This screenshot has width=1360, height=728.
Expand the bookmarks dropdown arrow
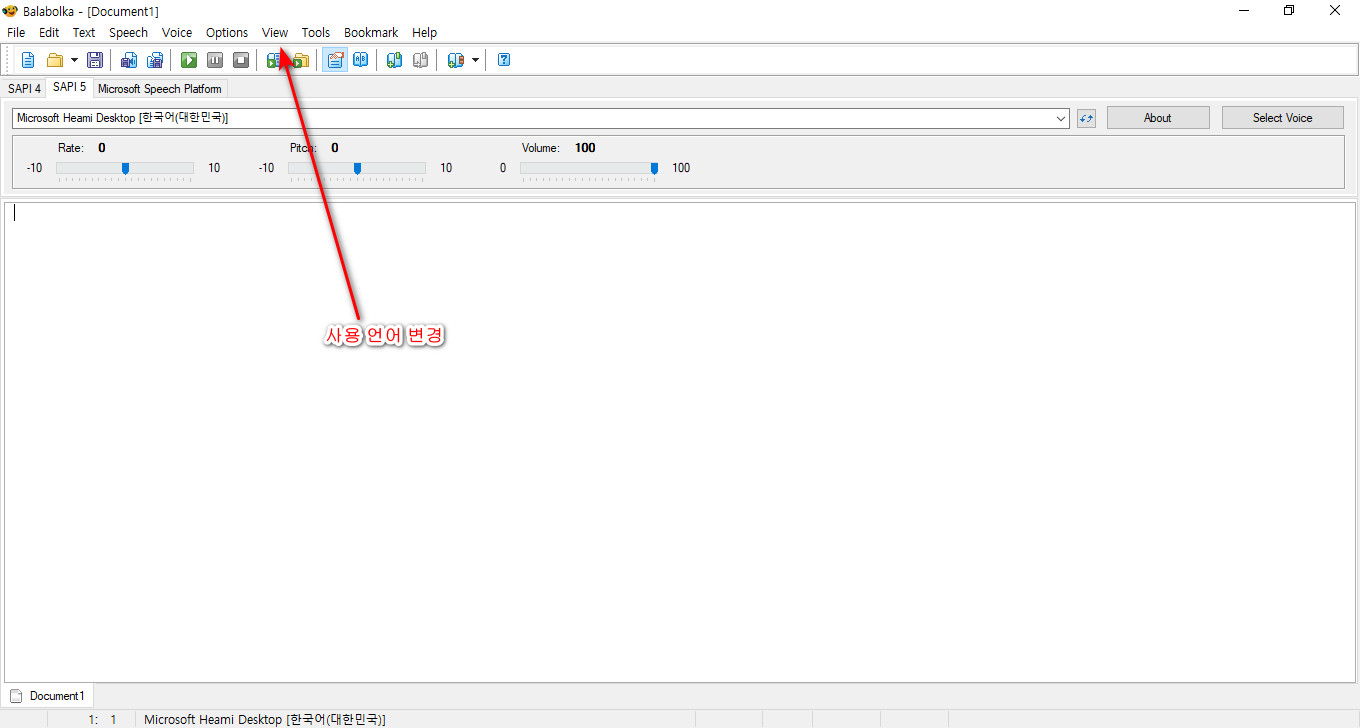[x=475, y=60]
